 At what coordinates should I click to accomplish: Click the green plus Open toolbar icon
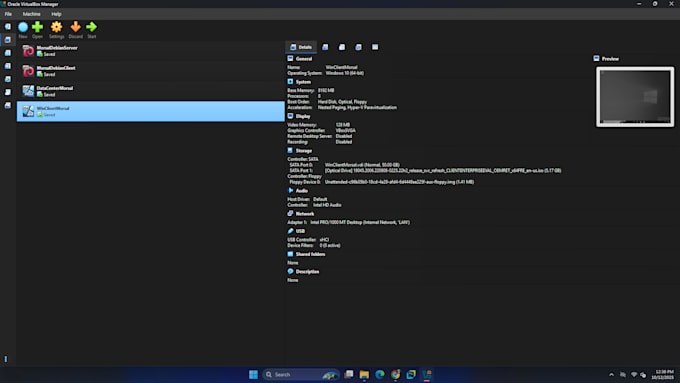click(38, 27)
